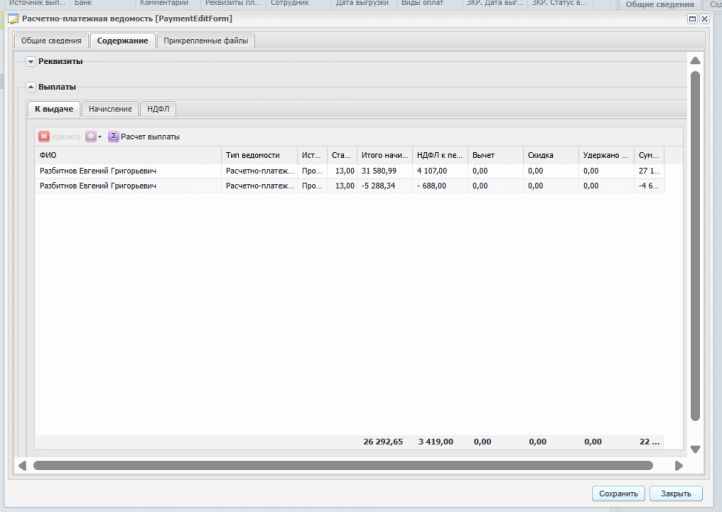Expand the Реквизиты section
722x512 pixels.
tap(30, 61)
